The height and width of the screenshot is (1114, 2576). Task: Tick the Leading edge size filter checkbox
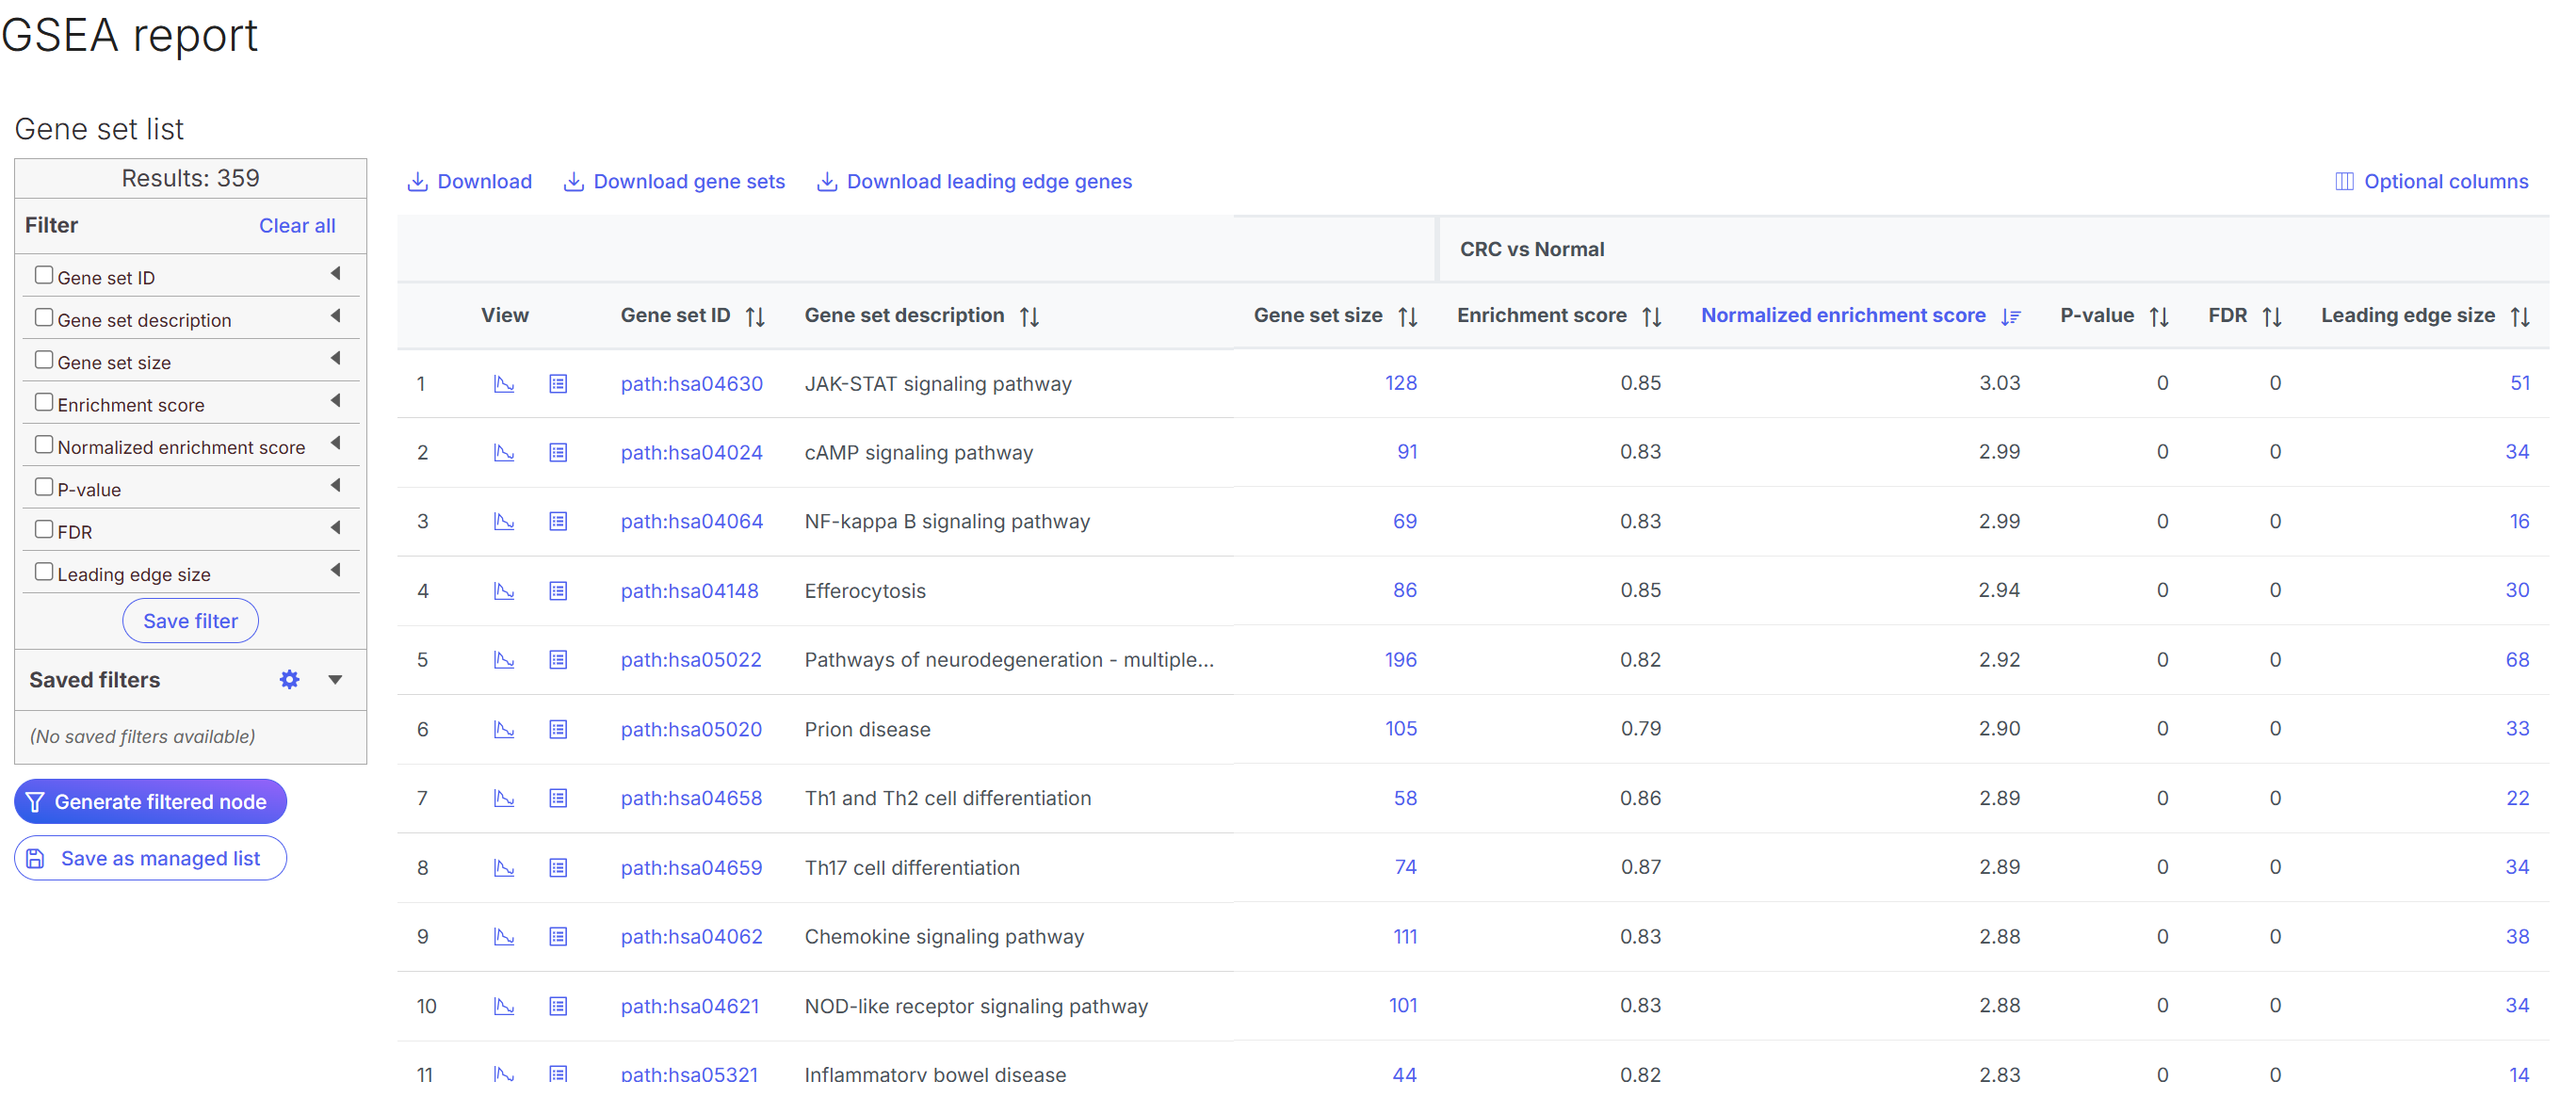pos(44,572)
